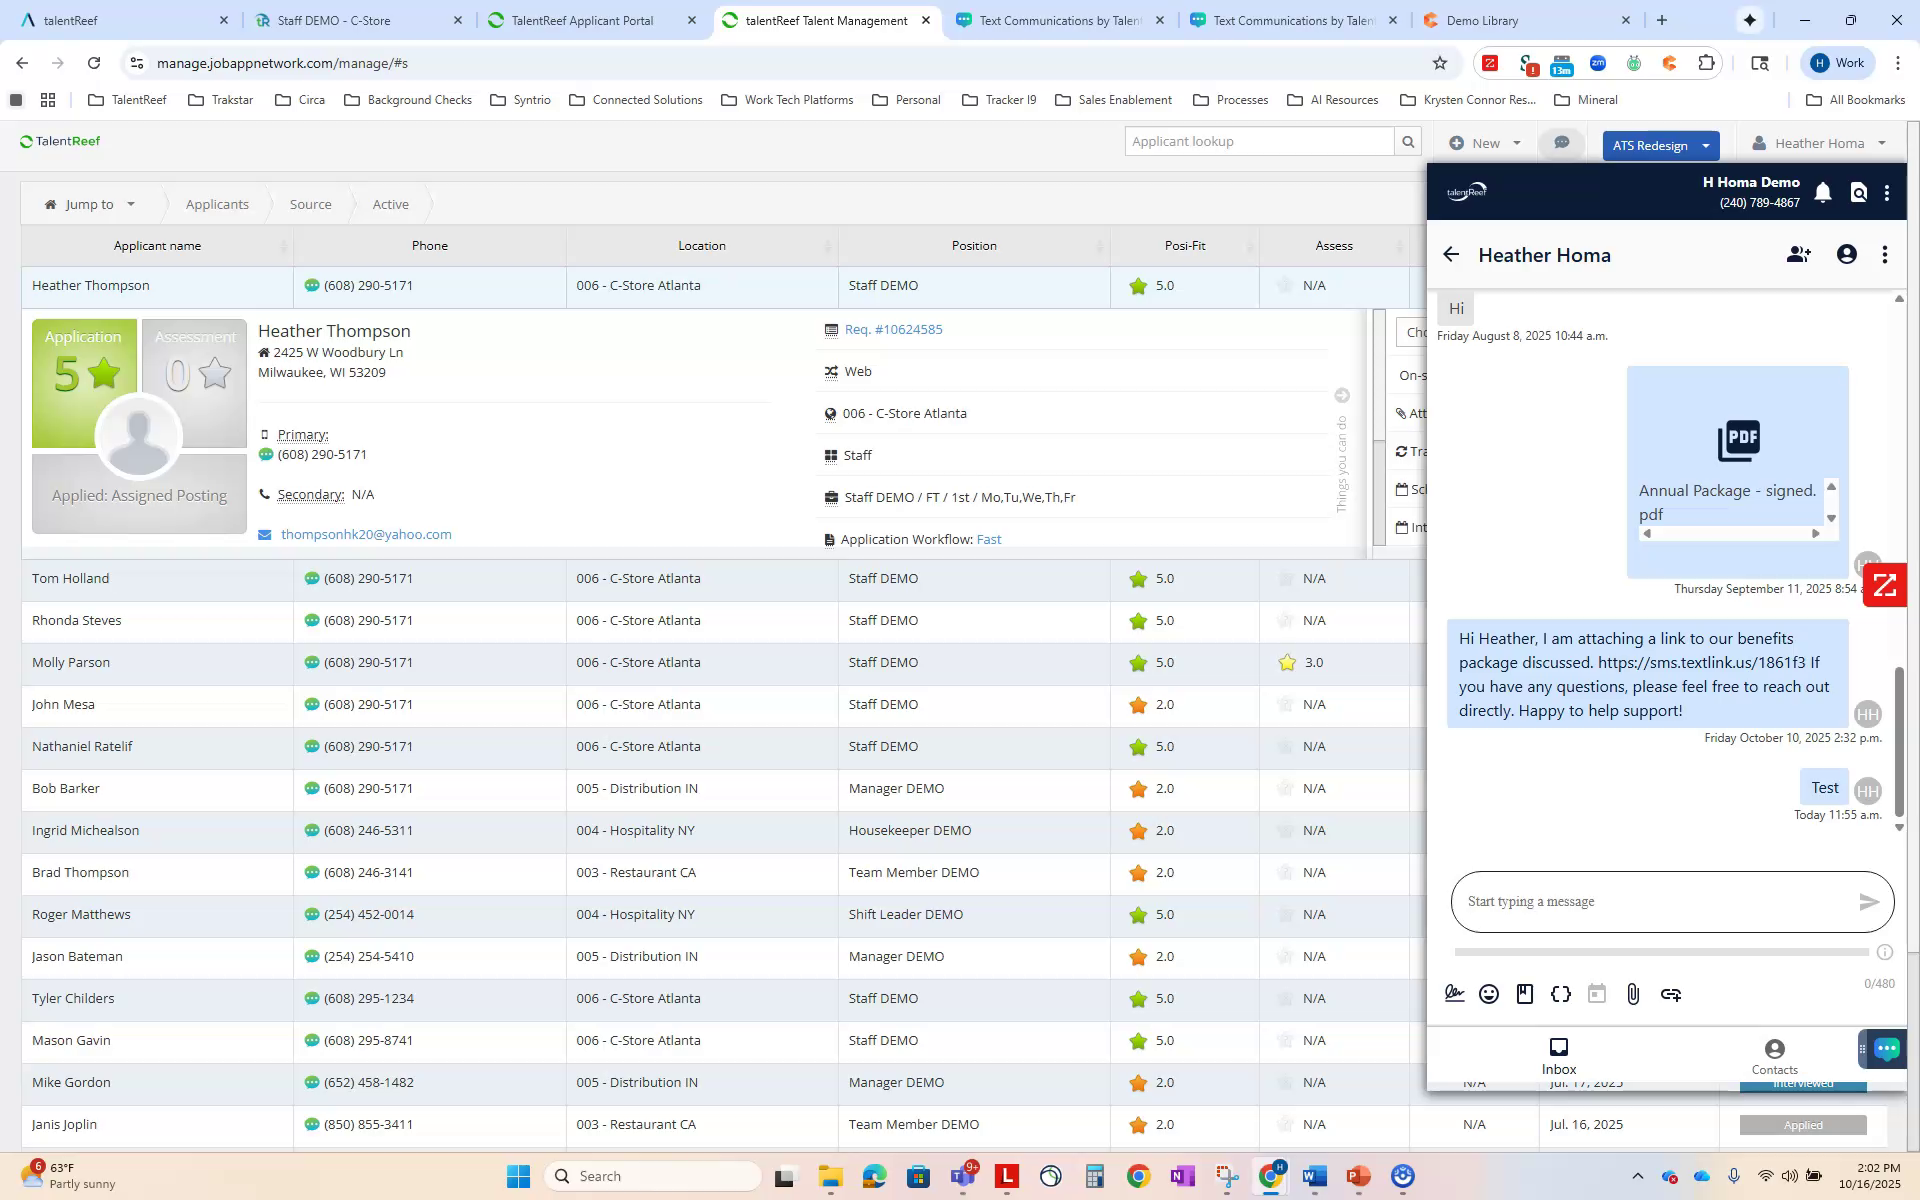Viewport: 1920px width, 1200px height.
Task: Switch to the Contacts tab
Action: [x=1774, y=1055]
